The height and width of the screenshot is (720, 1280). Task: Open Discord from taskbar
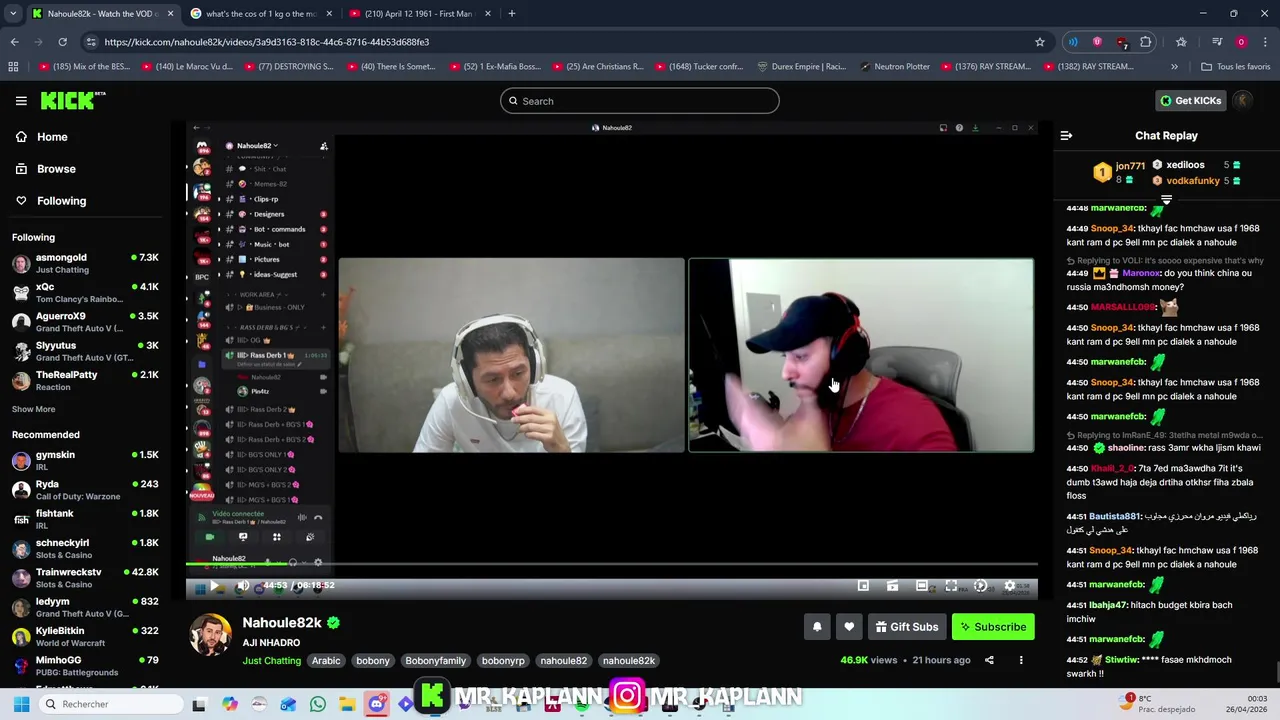376,704
